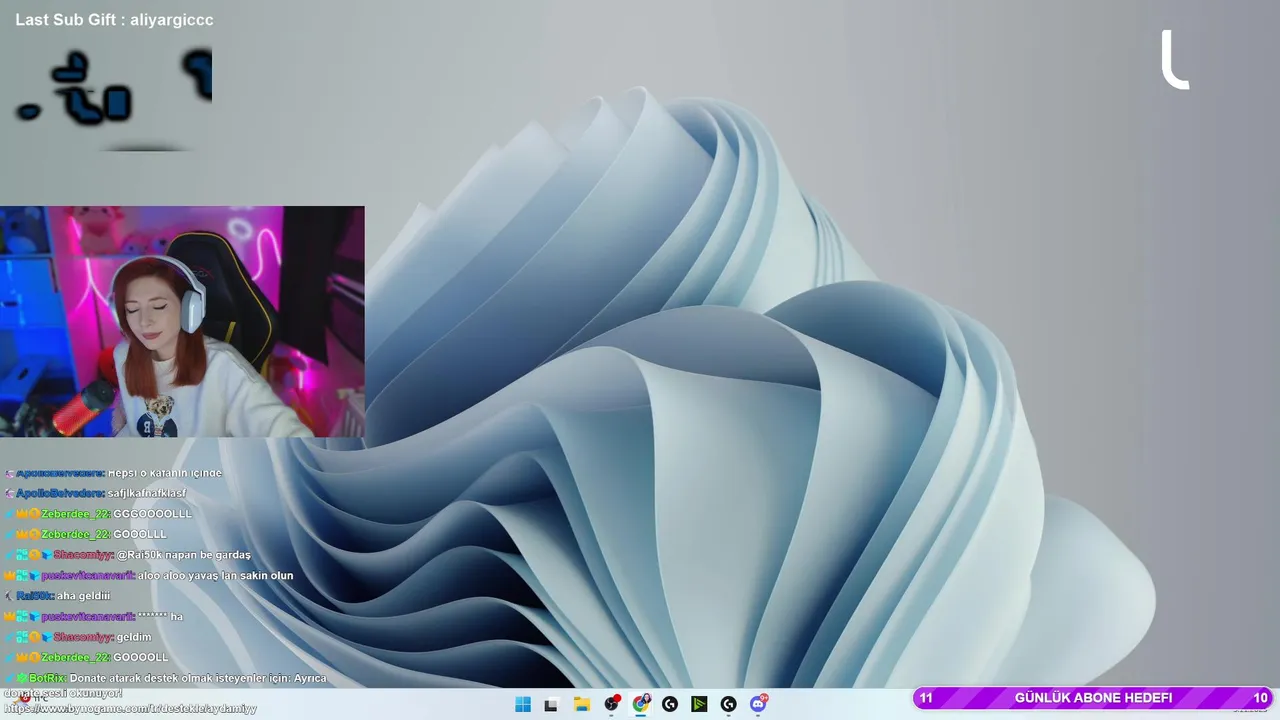Click the chat message 'aloo aloo yavaş lan sakin olun'
This screenshot has height=720, width=1280.
point(215,576)
